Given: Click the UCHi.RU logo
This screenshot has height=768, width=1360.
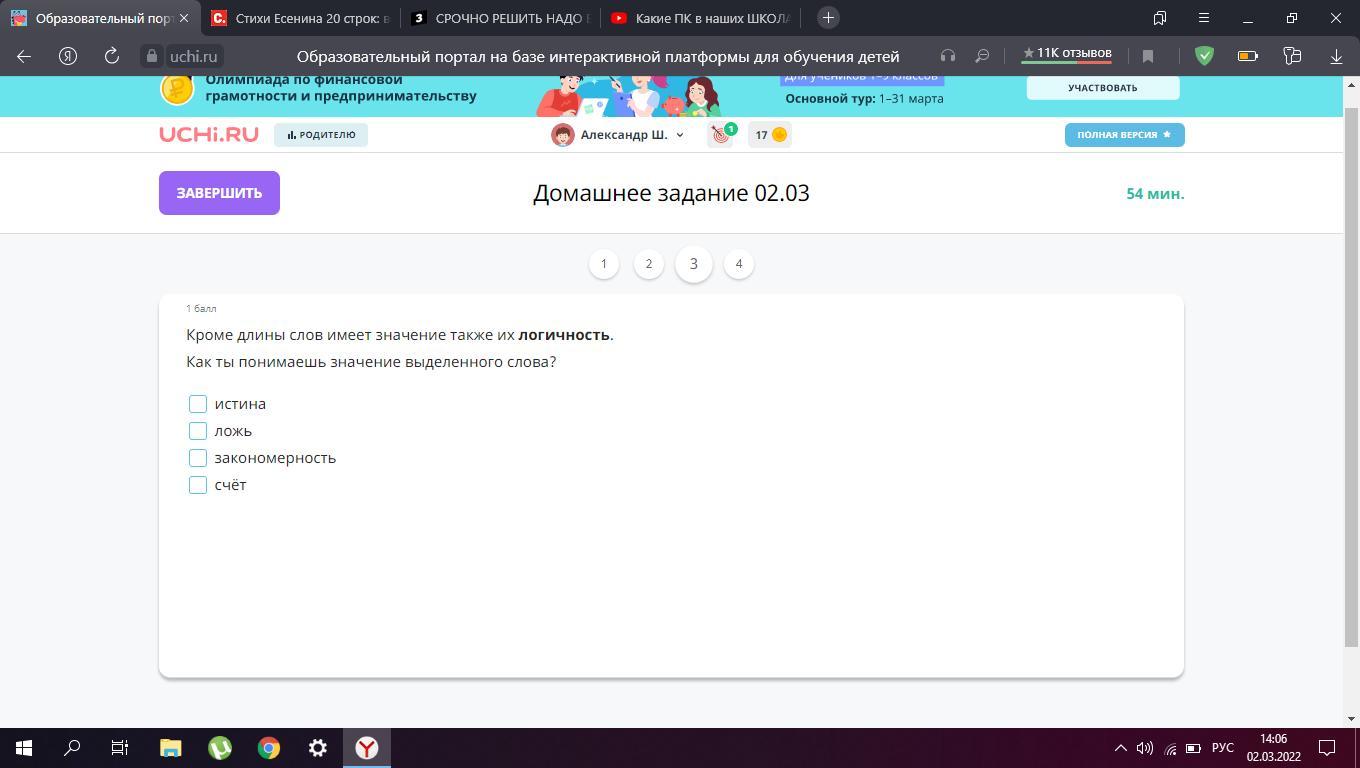Looking at the screenshot, I should click(209, 134).
